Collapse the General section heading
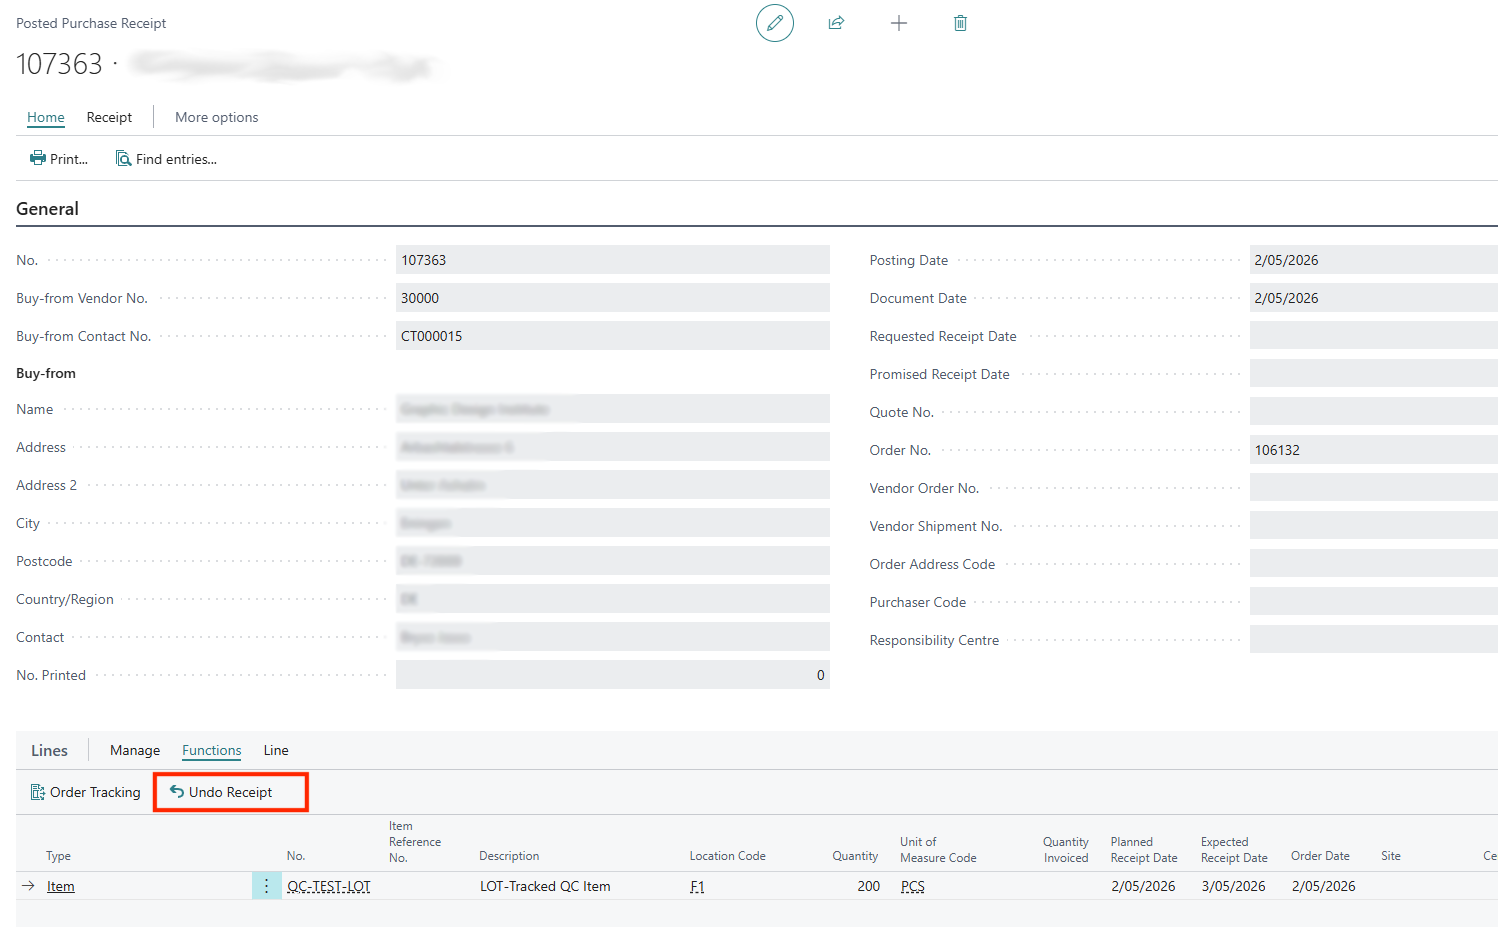The width and height of the screenshot is (1498, 927). [x=47, y=209]
